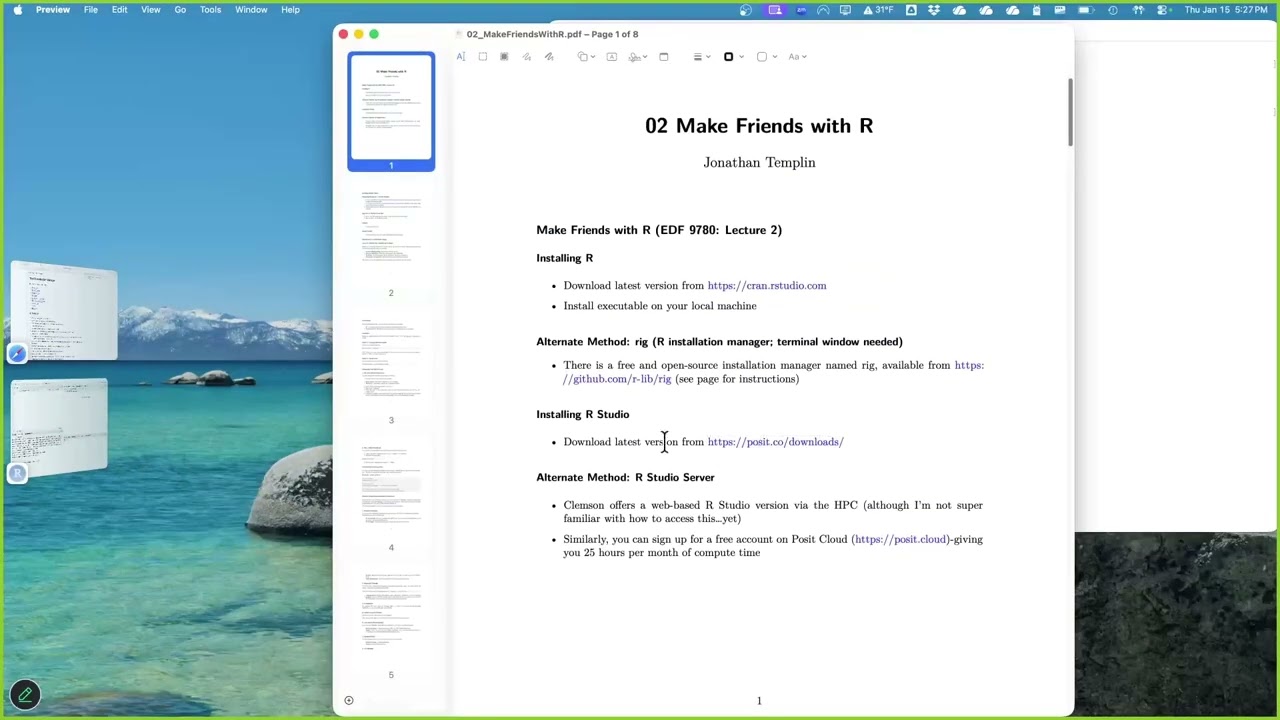Screen dimensions: 1280x720
Task: Select the lower Stage Manager window thumbnail with R icon
Action: coord(60,427)
